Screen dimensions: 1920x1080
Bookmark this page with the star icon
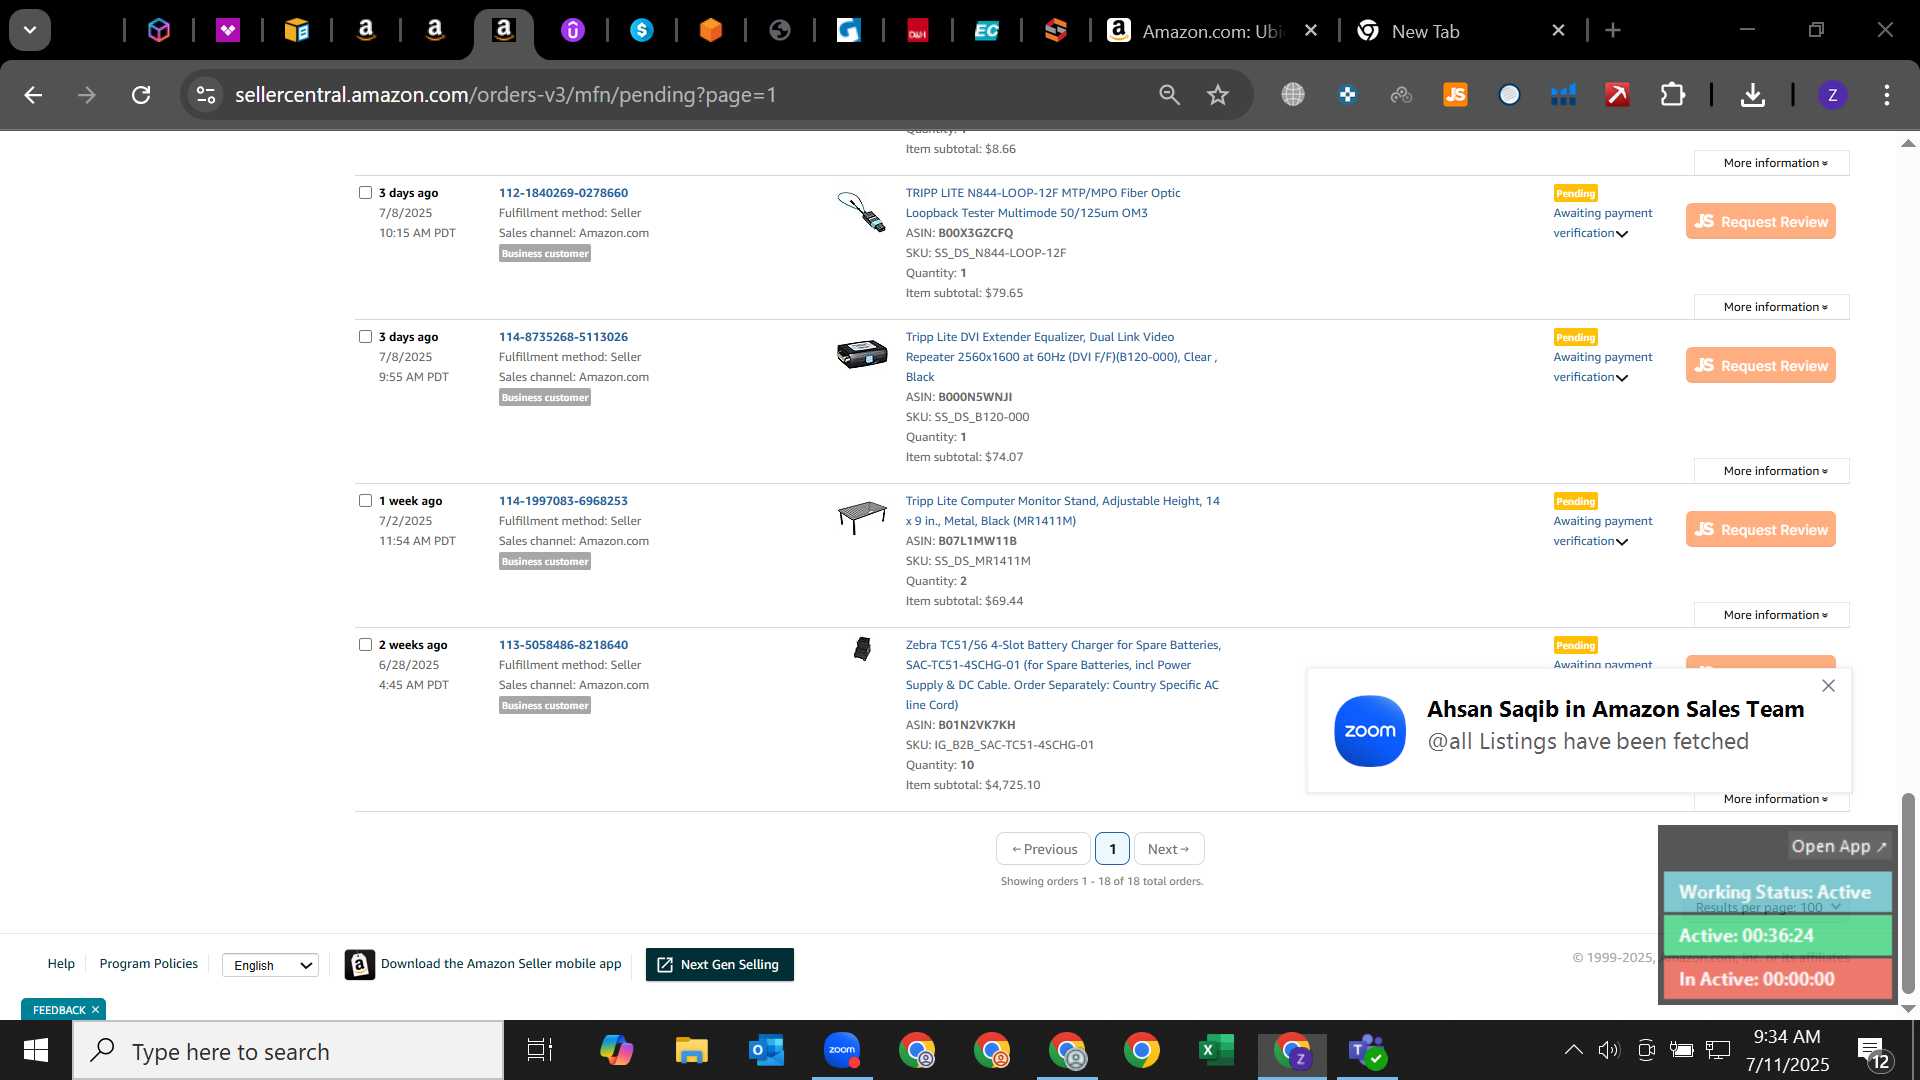(x=1217, y=95)
